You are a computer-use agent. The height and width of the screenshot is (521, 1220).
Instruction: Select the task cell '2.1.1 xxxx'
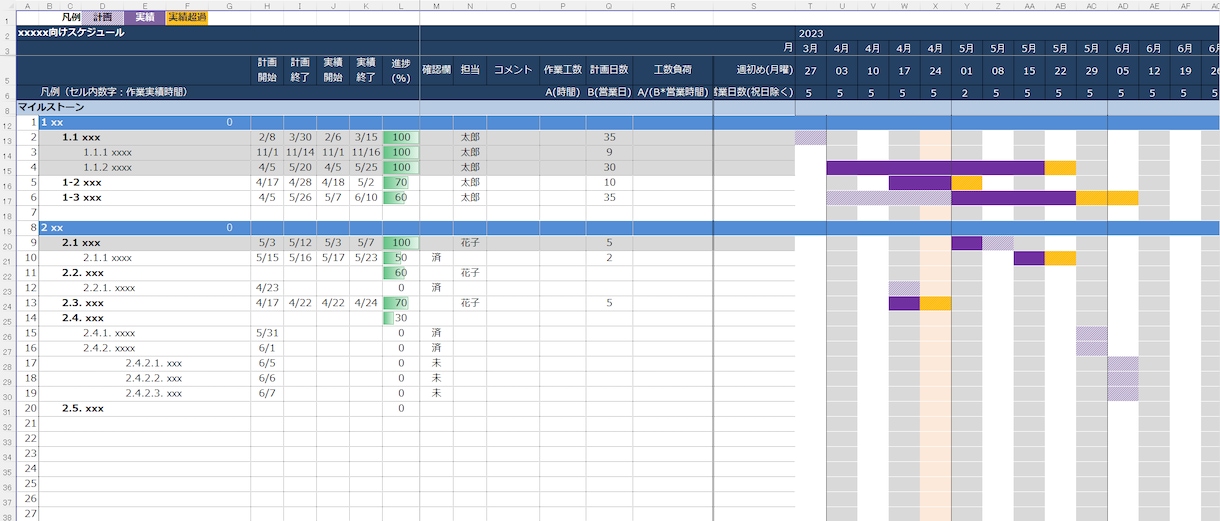click(x=108, y=258)
